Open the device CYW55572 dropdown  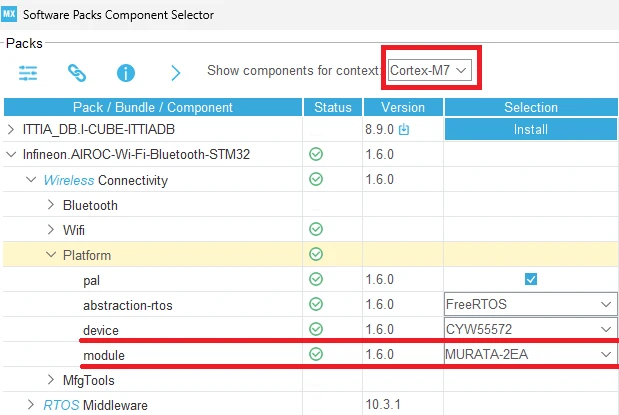pyautogui.click(x=530, y=330)
